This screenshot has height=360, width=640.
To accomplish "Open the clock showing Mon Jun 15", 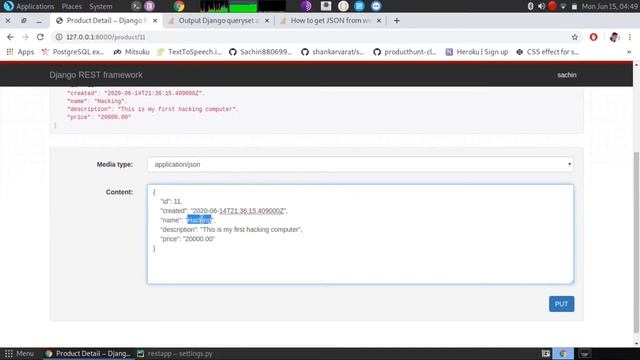I will [x=610, y=6].
